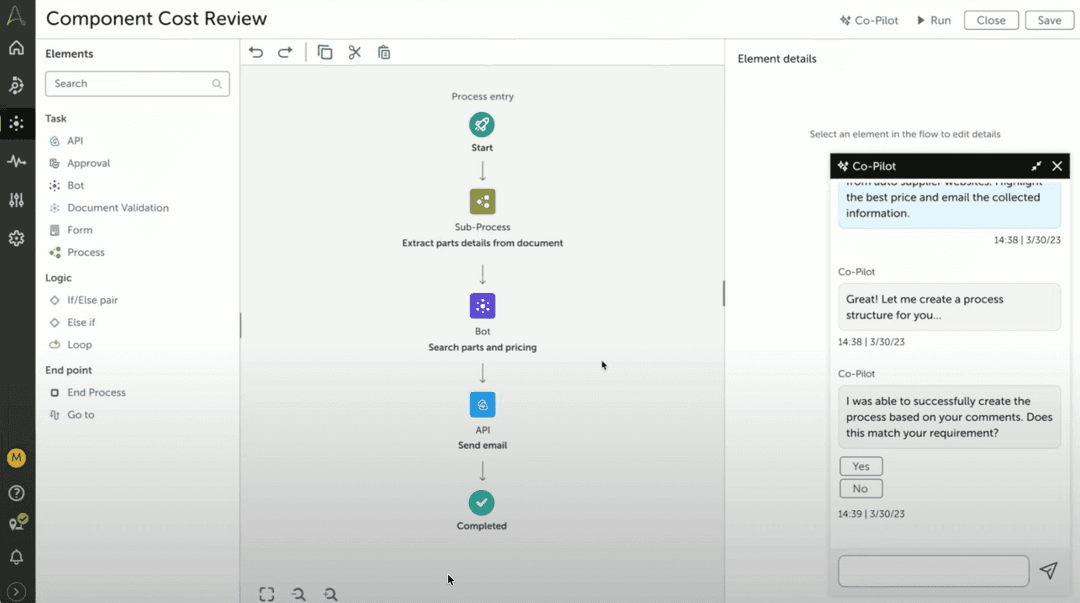Copy the selected element

(x=324, y=52)
